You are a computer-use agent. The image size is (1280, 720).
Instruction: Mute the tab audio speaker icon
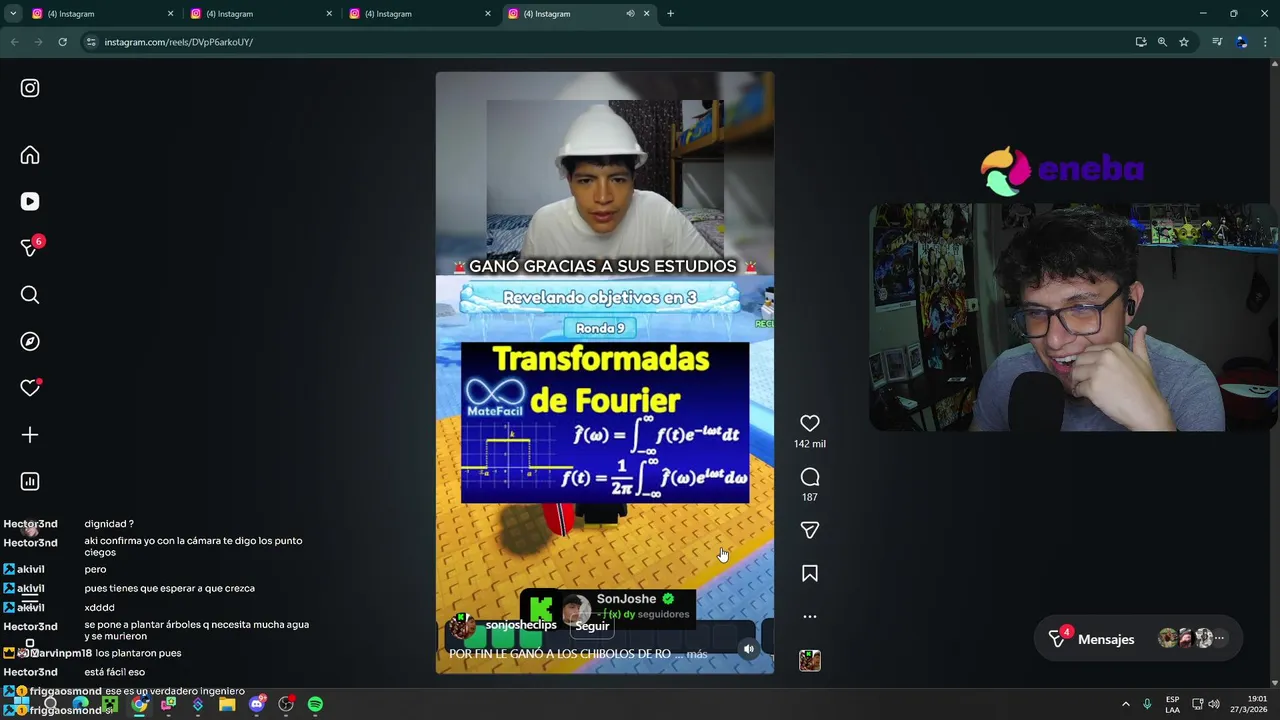click(x=630, y=14)
